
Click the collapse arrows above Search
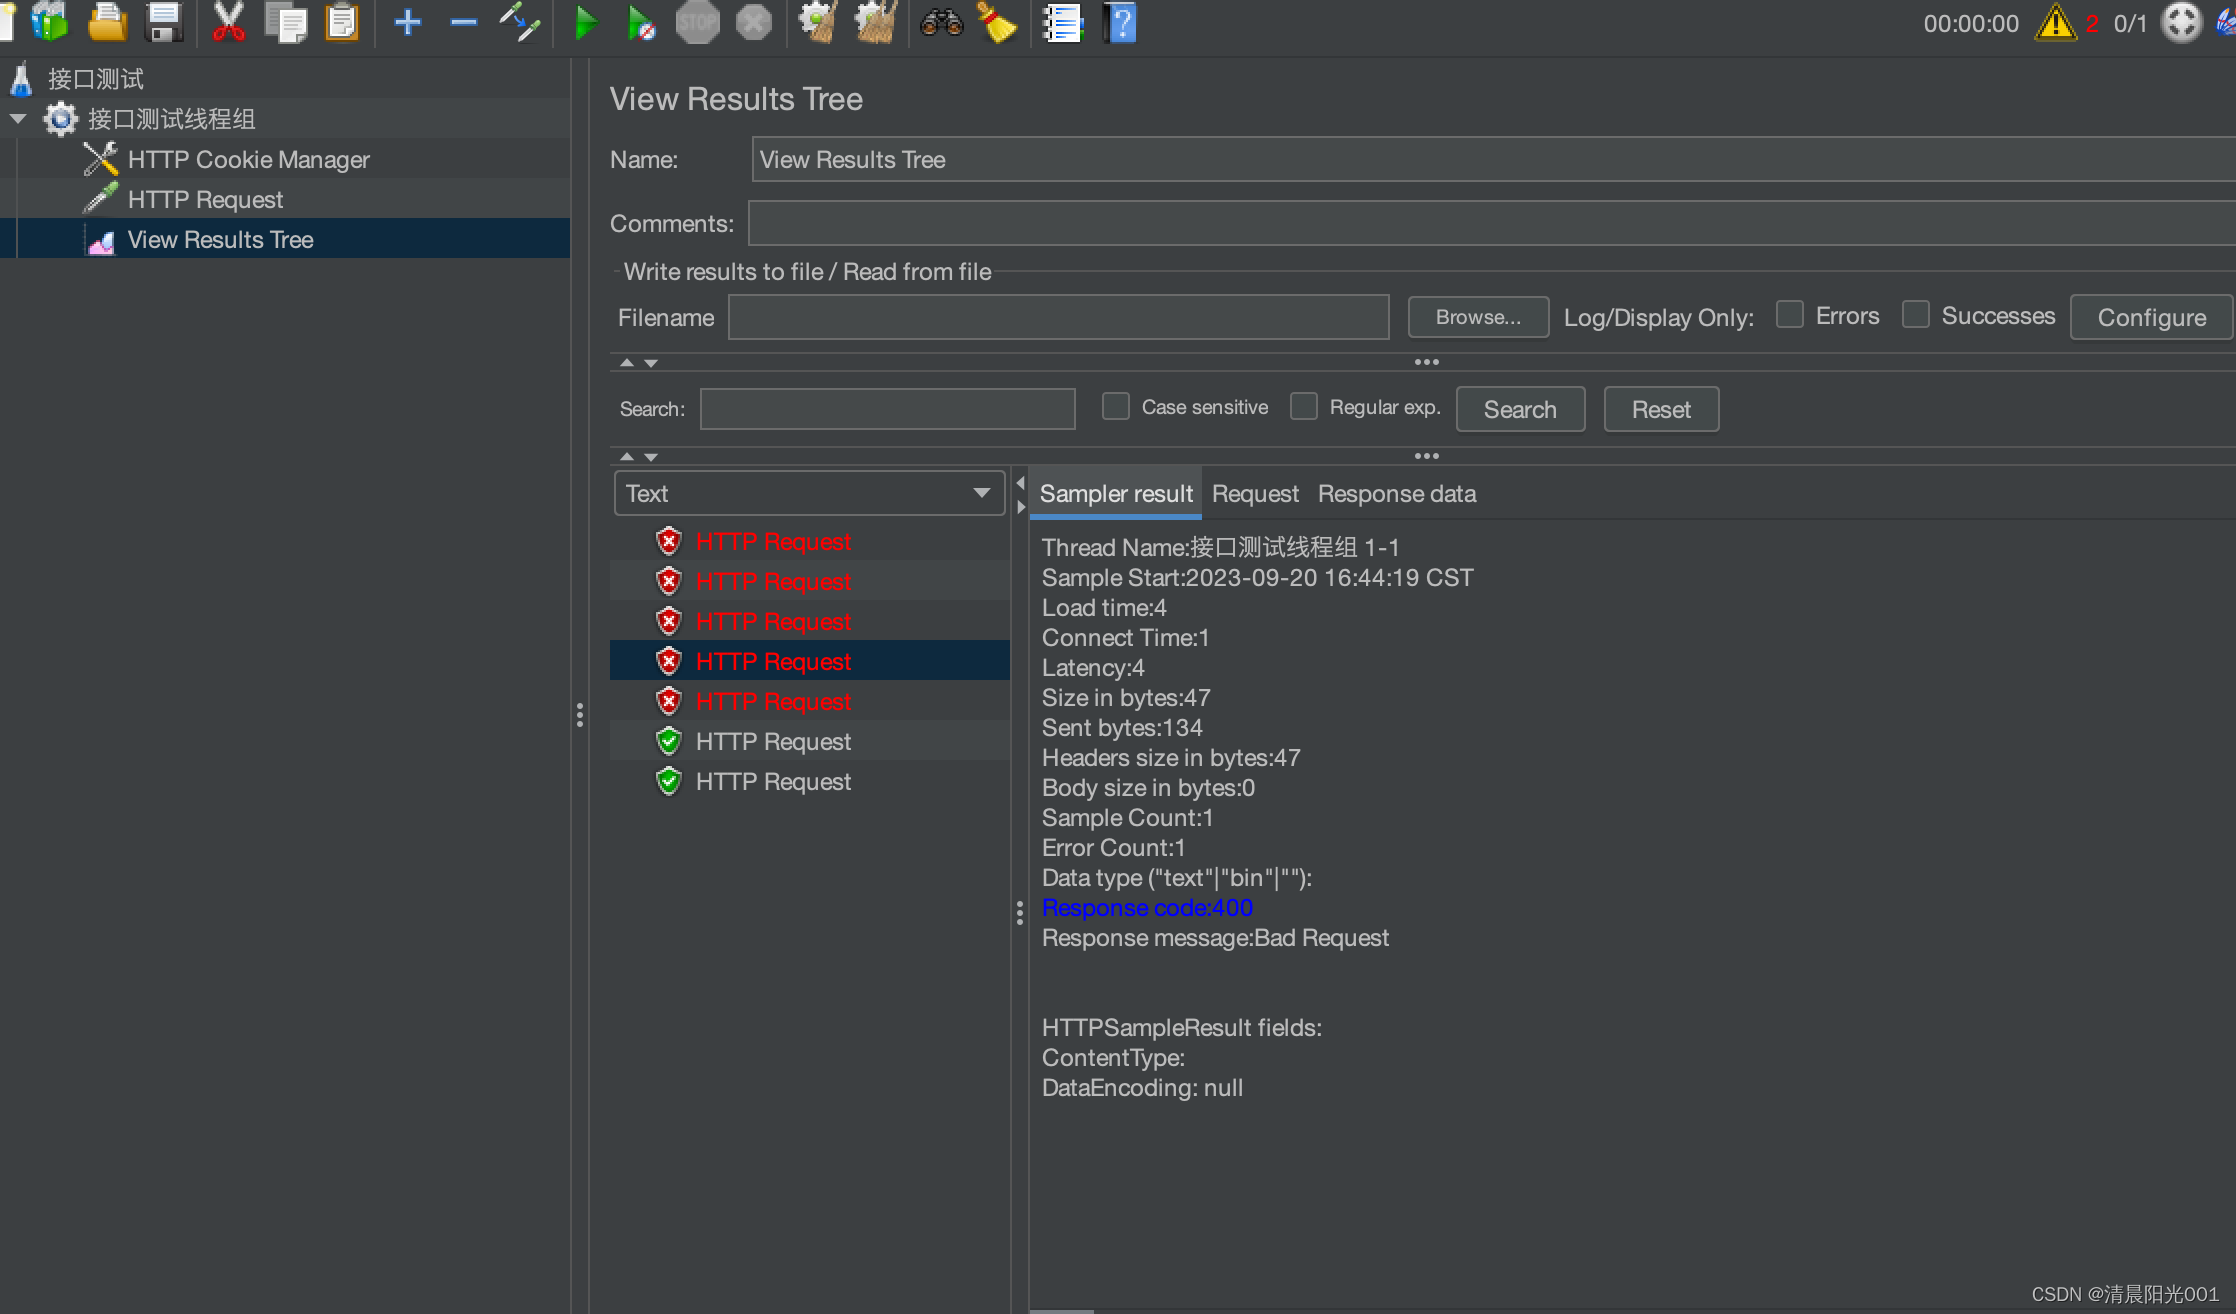[627, 362]
